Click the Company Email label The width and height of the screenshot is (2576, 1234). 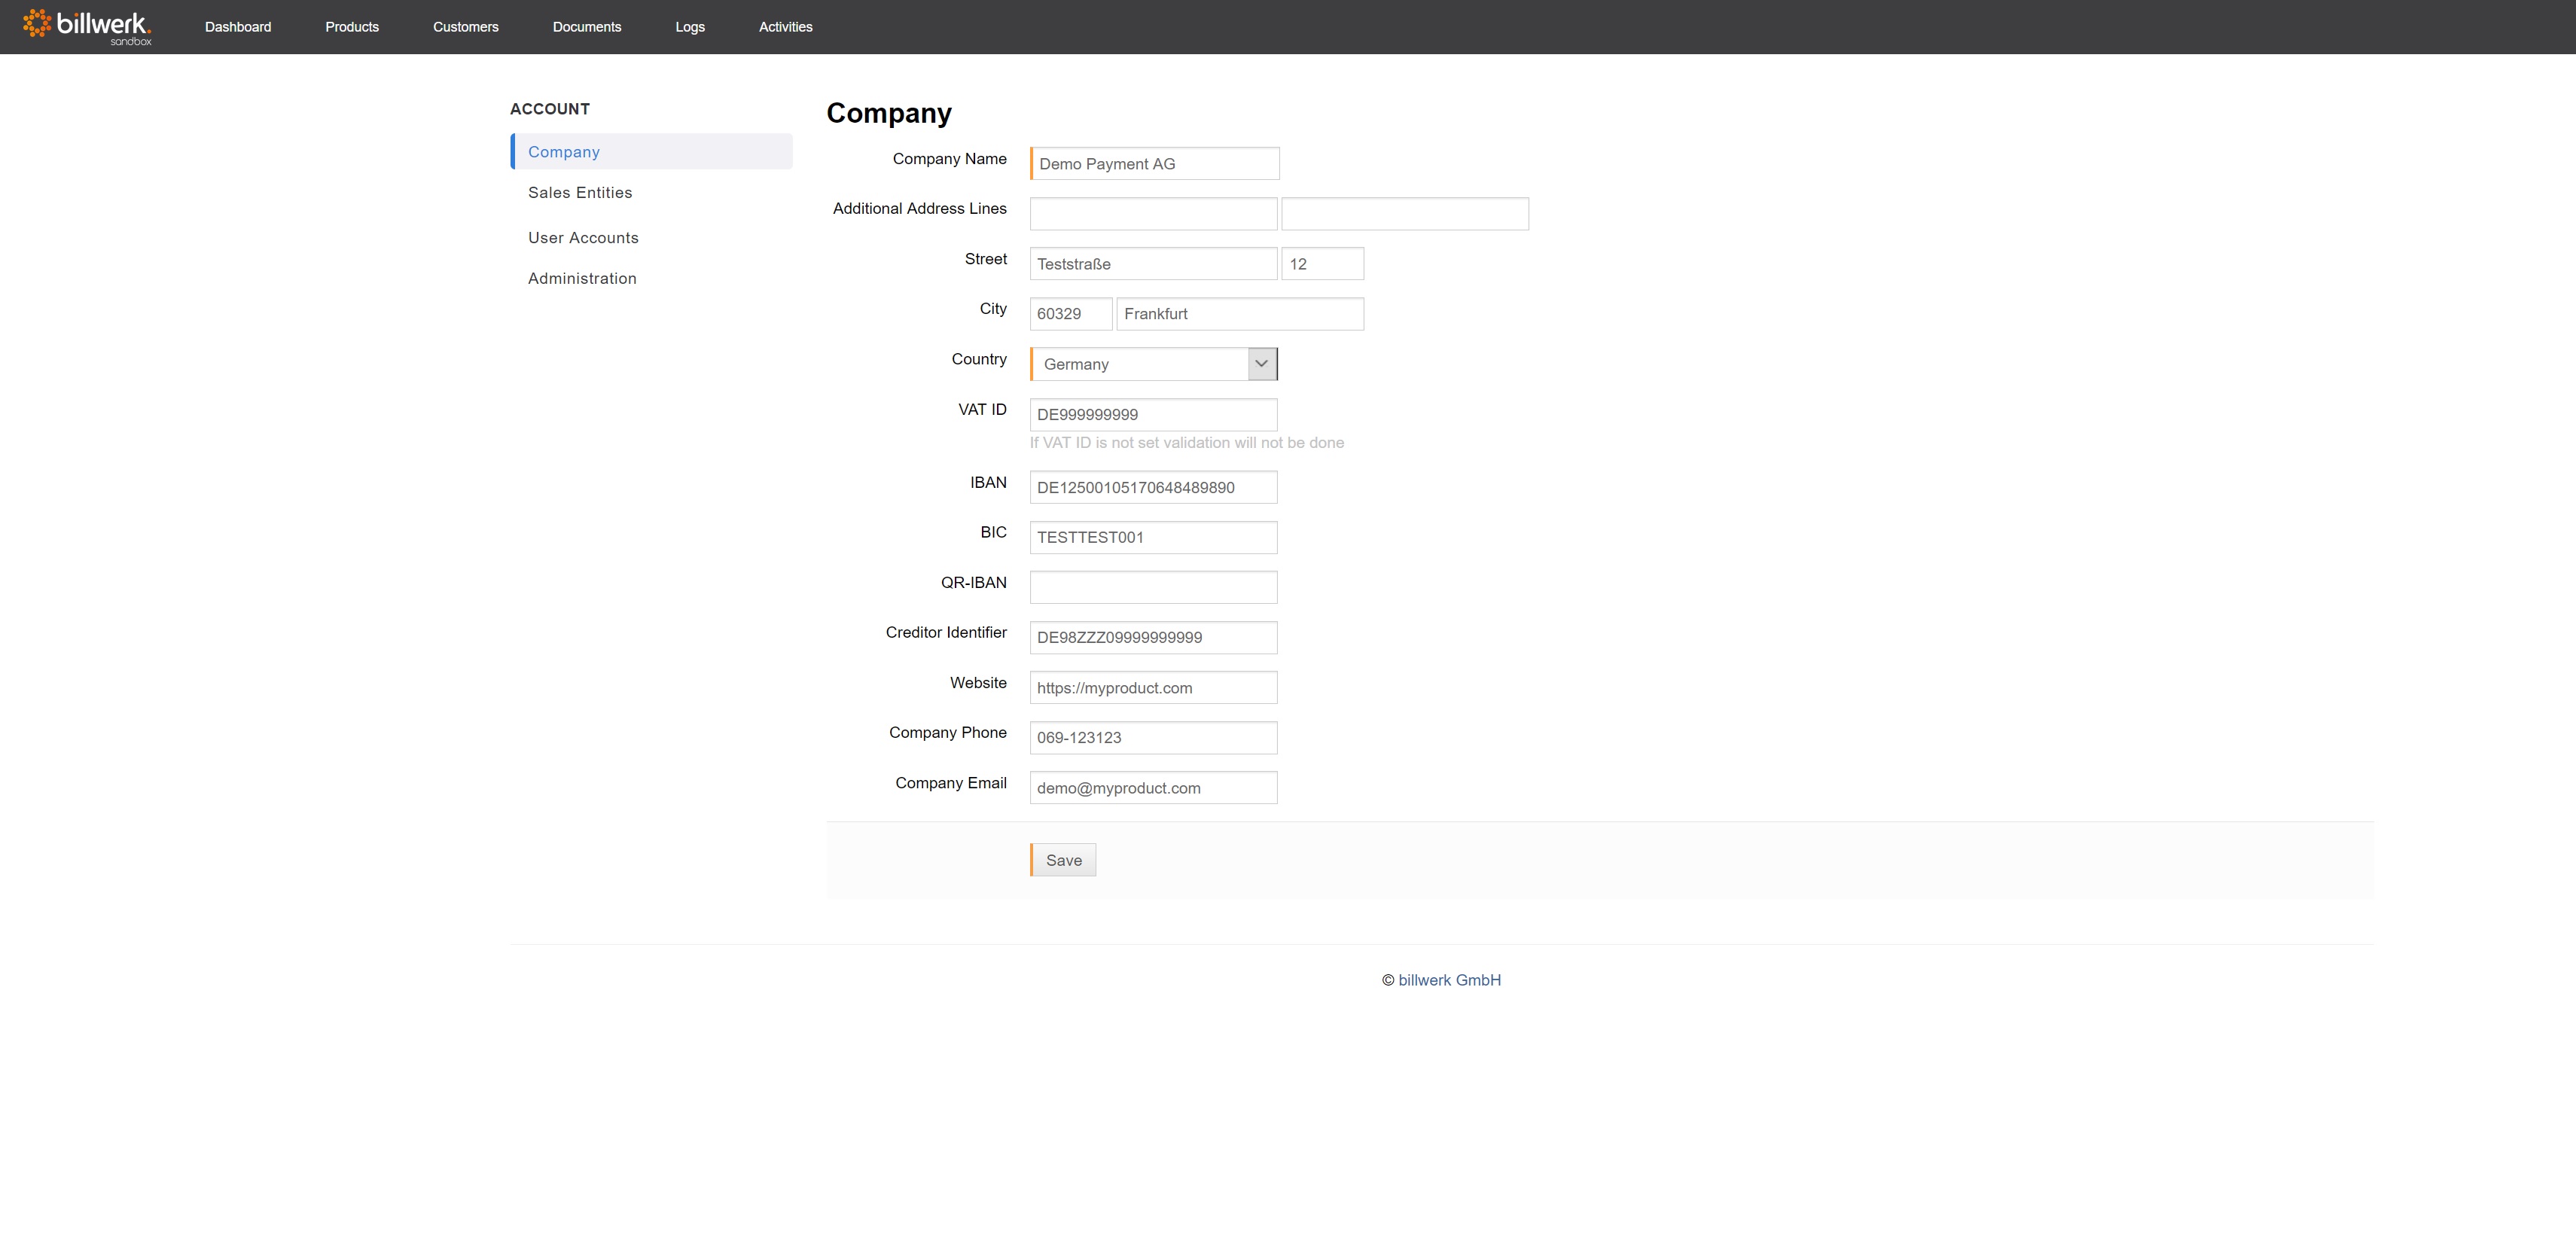click(951, 783)
